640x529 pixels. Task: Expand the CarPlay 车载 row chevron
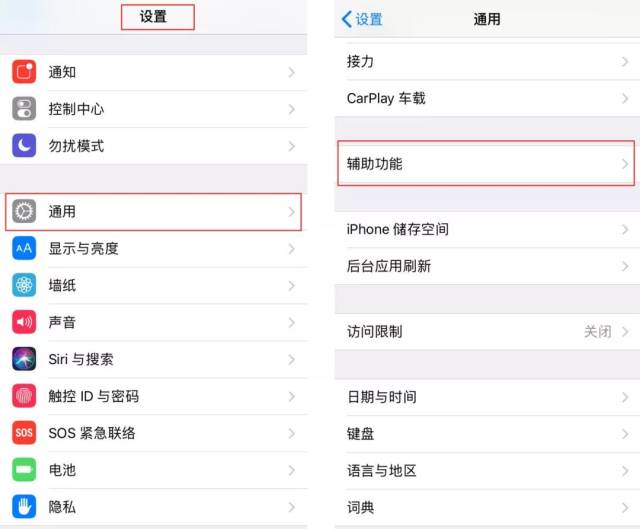tap(625, 98)
